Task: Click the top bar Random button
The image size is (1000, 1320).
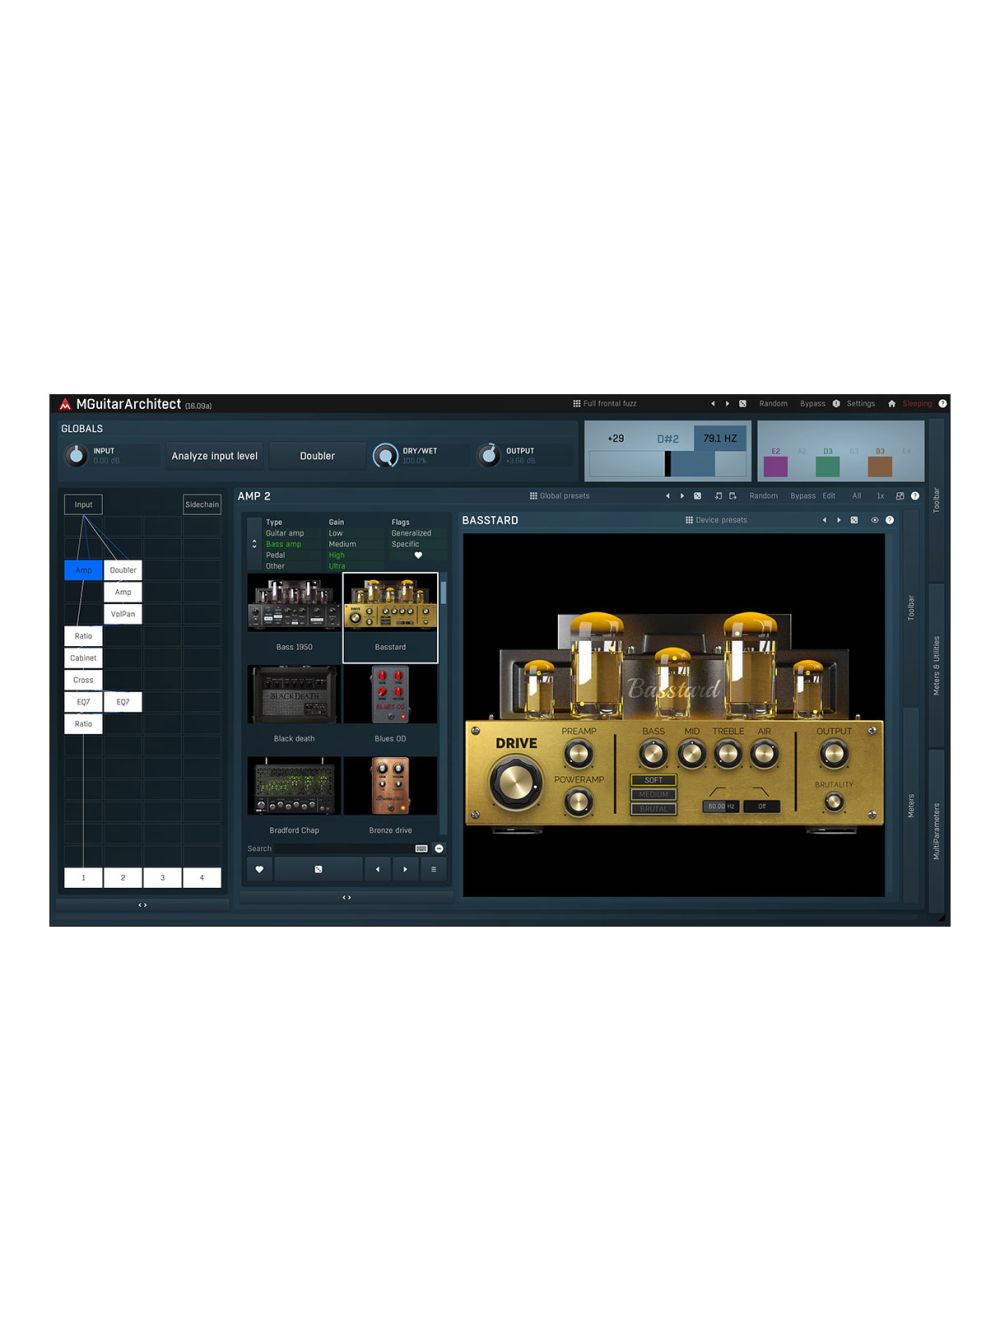Action: pos(773,404)
